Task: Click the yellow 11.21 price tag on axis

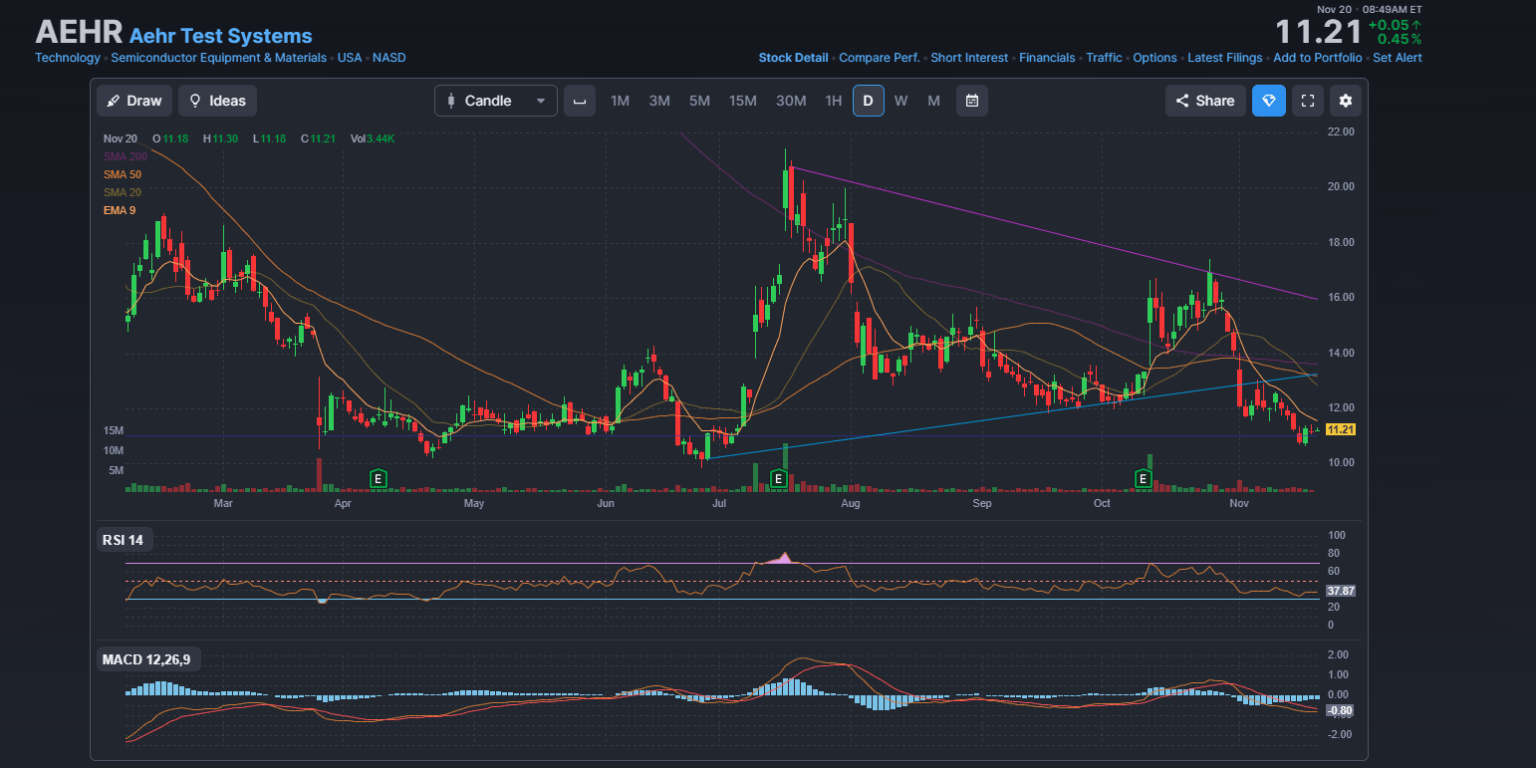Action: point(1339,429)
